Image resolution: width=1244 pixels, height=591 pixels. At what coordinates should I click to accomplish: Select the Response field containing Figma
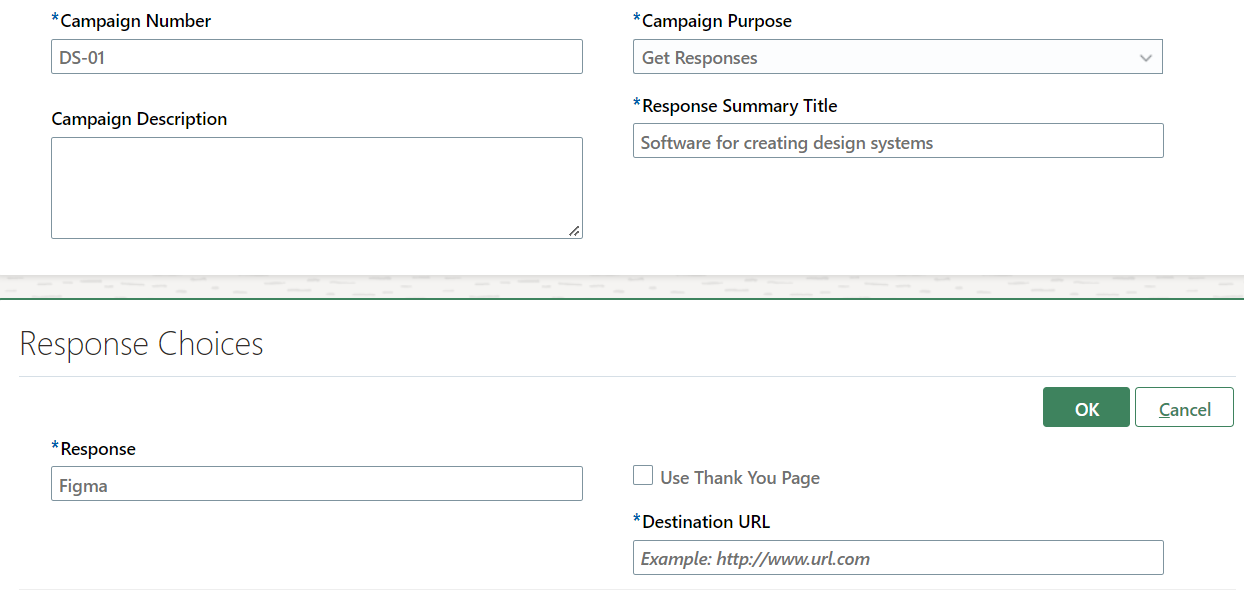(316, 484)
